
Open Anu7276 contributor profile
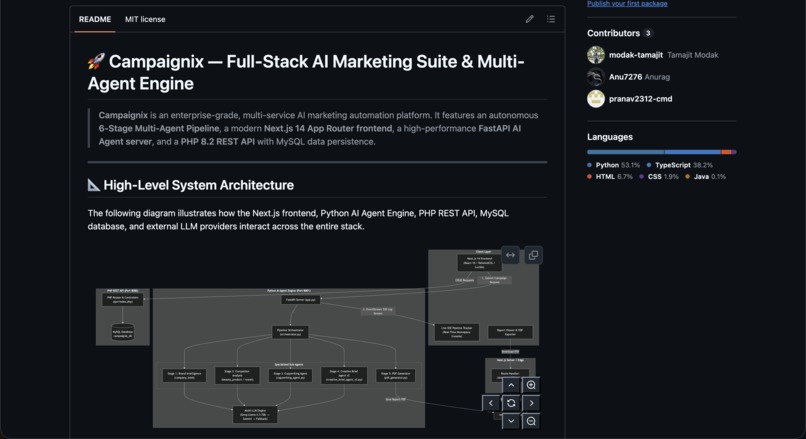(625, 77)
